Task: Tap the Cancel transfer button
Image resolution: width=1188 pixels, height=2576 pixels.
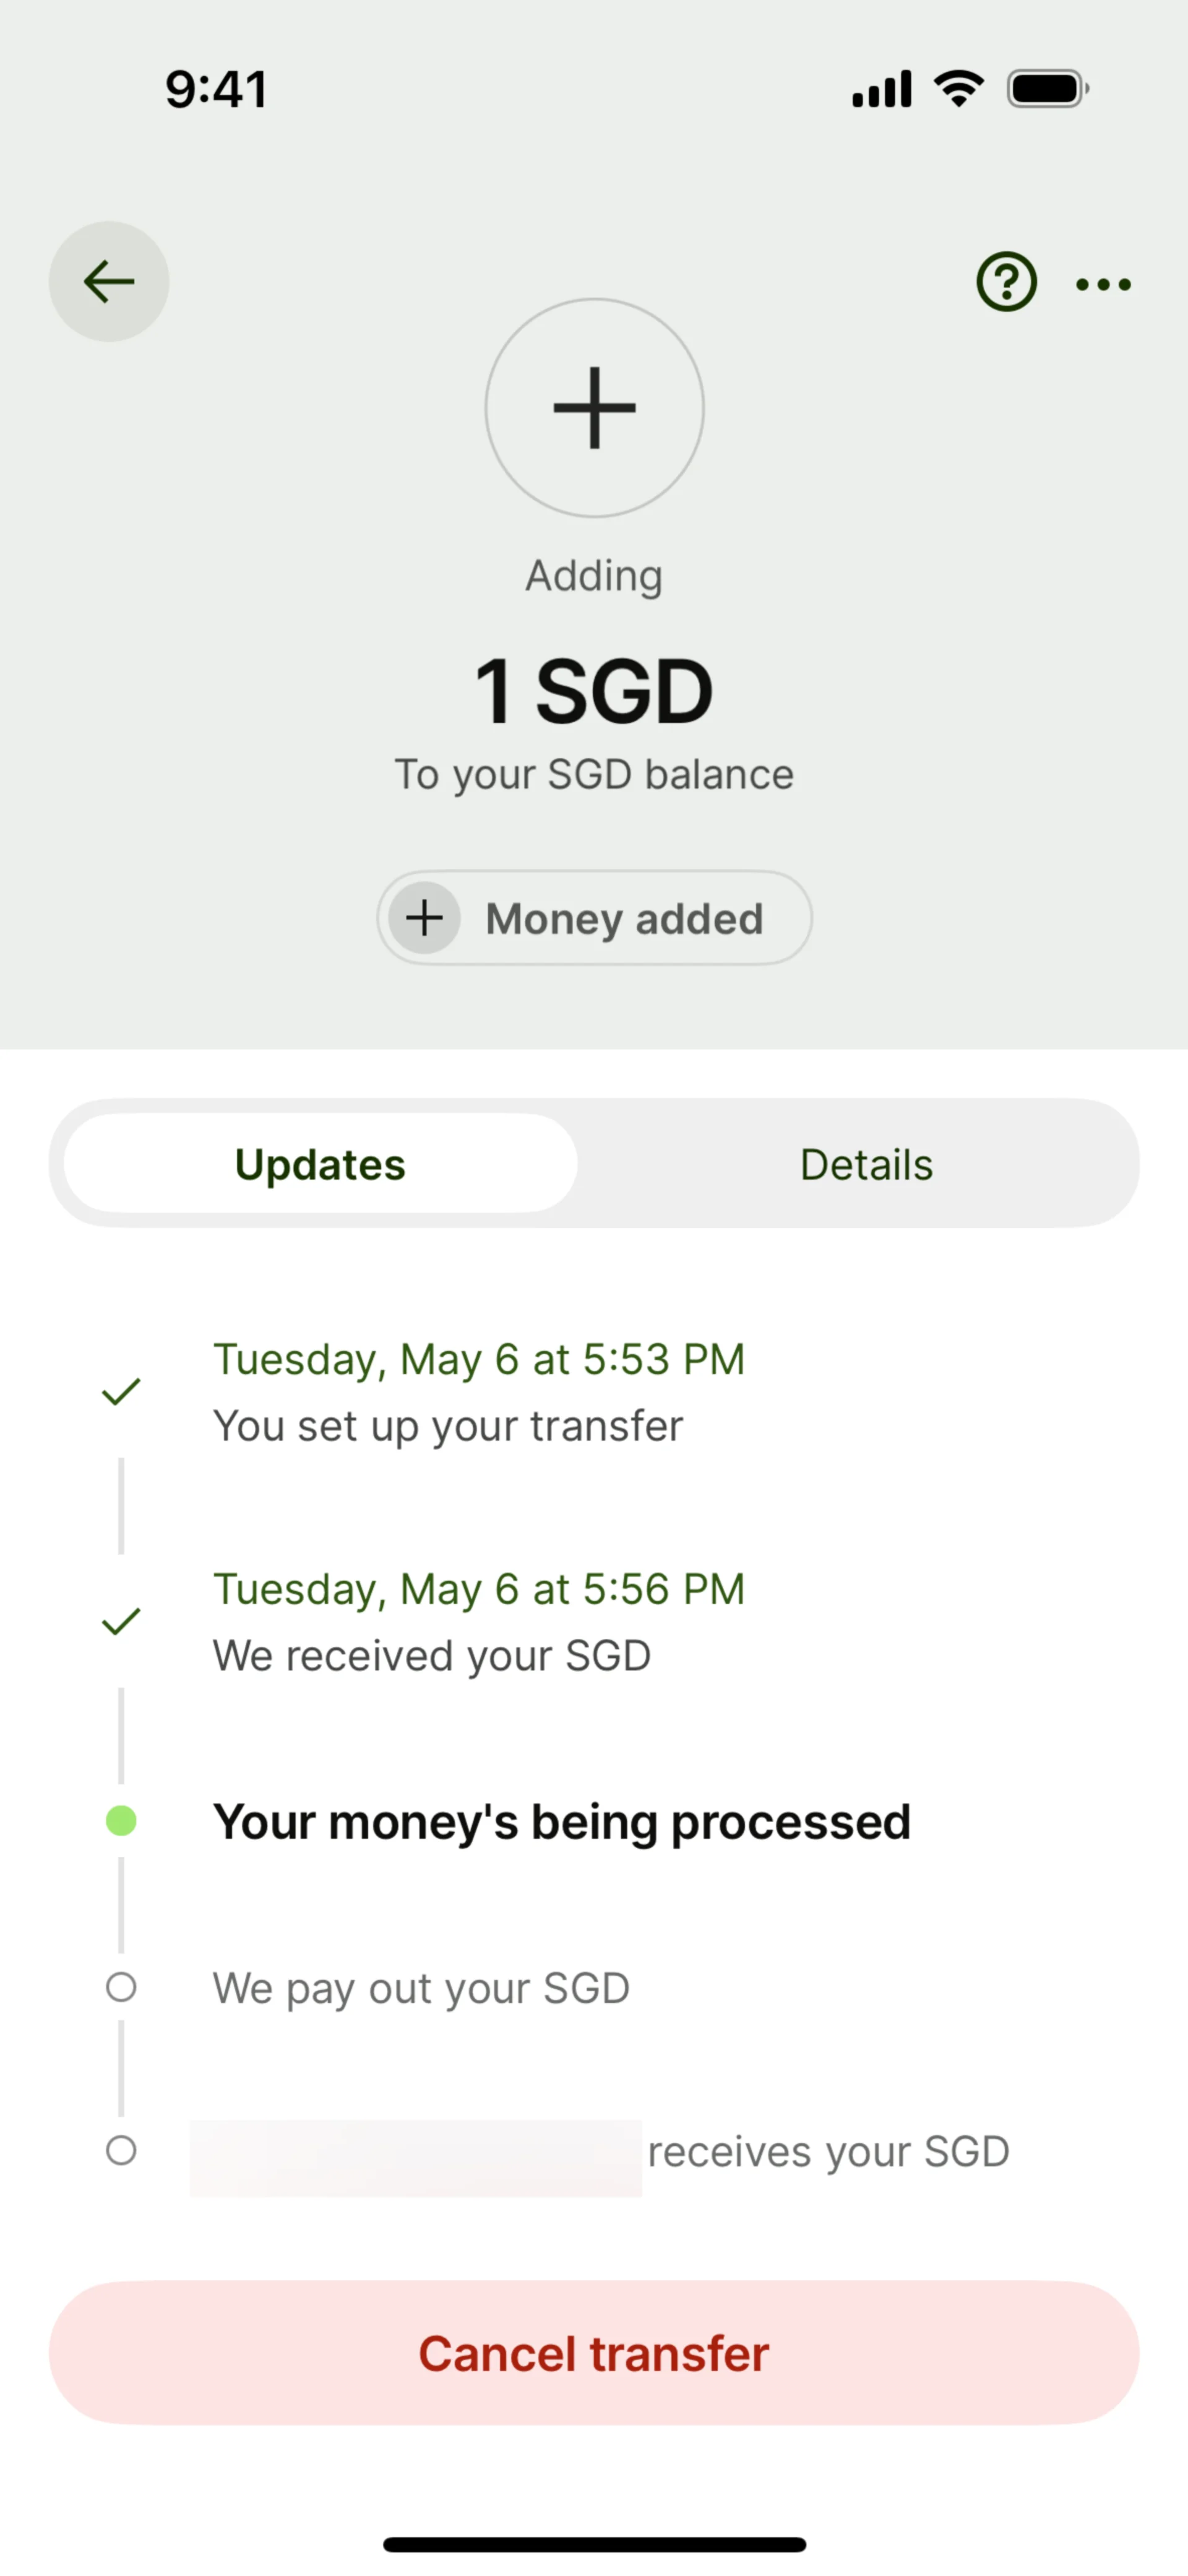Action: (x=594, y=2352)
